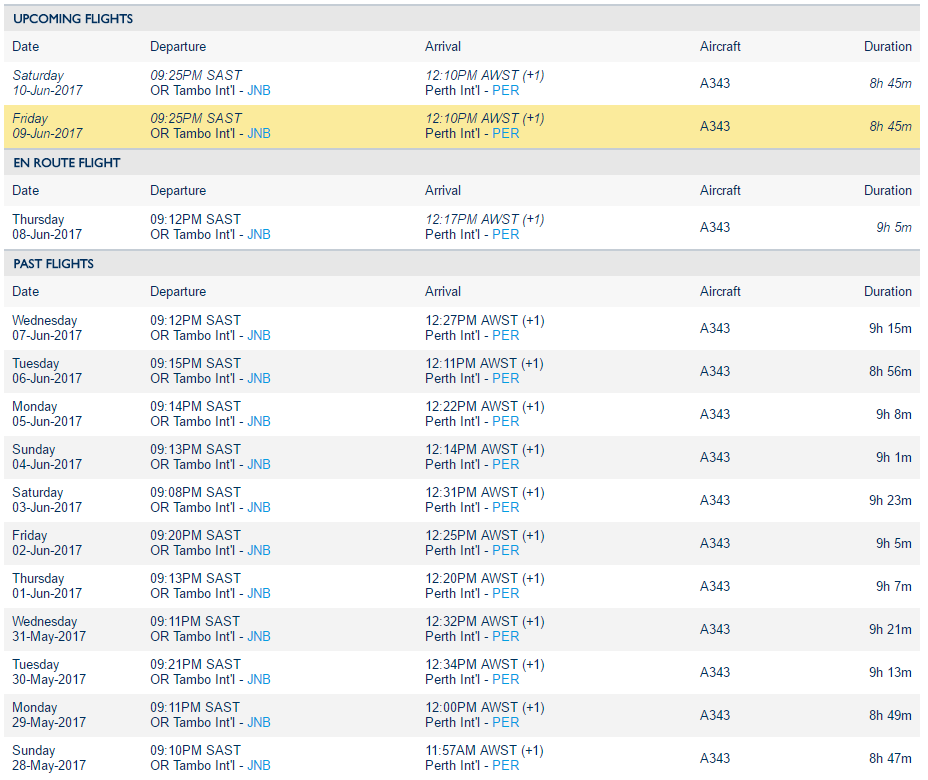The height and width of the screenshot is (780, 928).
Task: Click JNB link in Wednesday 07-Jun-2017 row
Action: pos(259,336)
